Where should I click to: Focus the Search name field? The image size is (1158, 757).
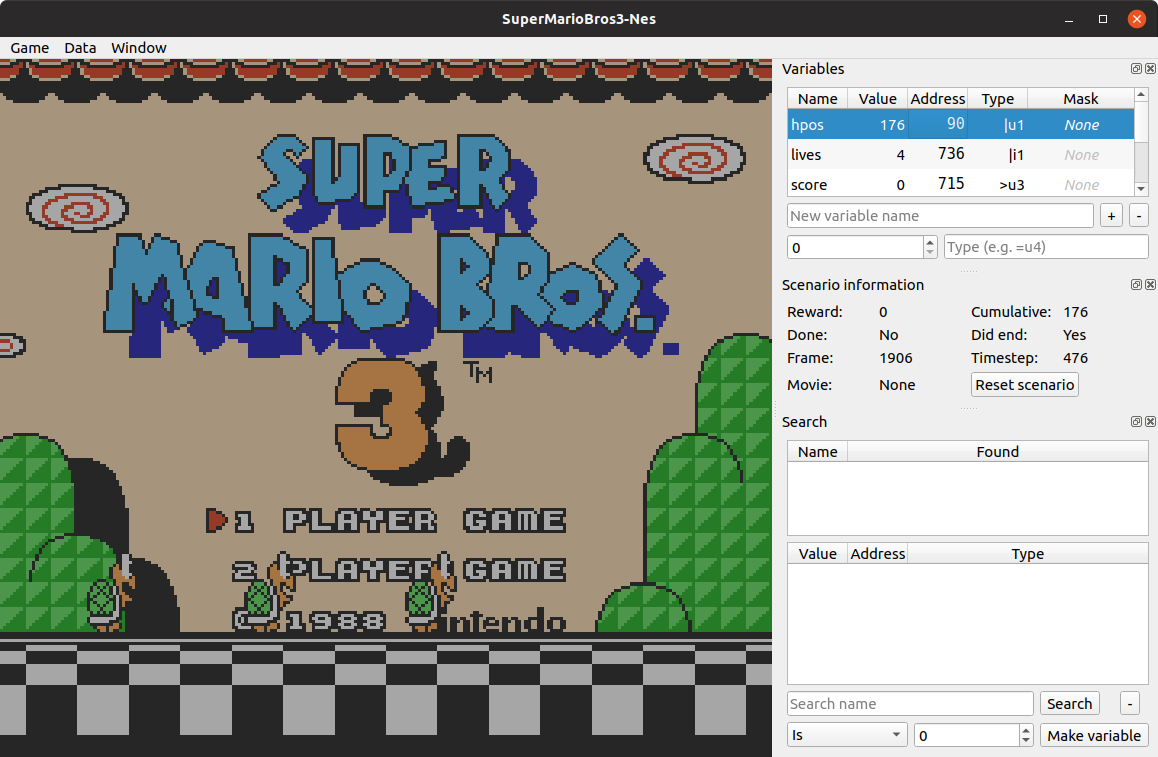[910, 704]
